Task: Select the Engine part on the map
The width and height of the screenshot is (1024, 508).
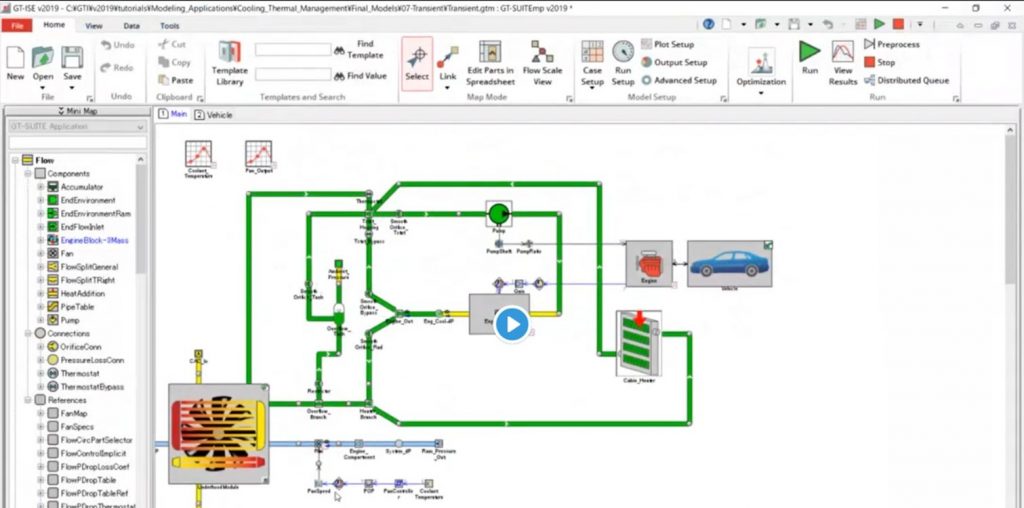Action: (x=649, y=264)
